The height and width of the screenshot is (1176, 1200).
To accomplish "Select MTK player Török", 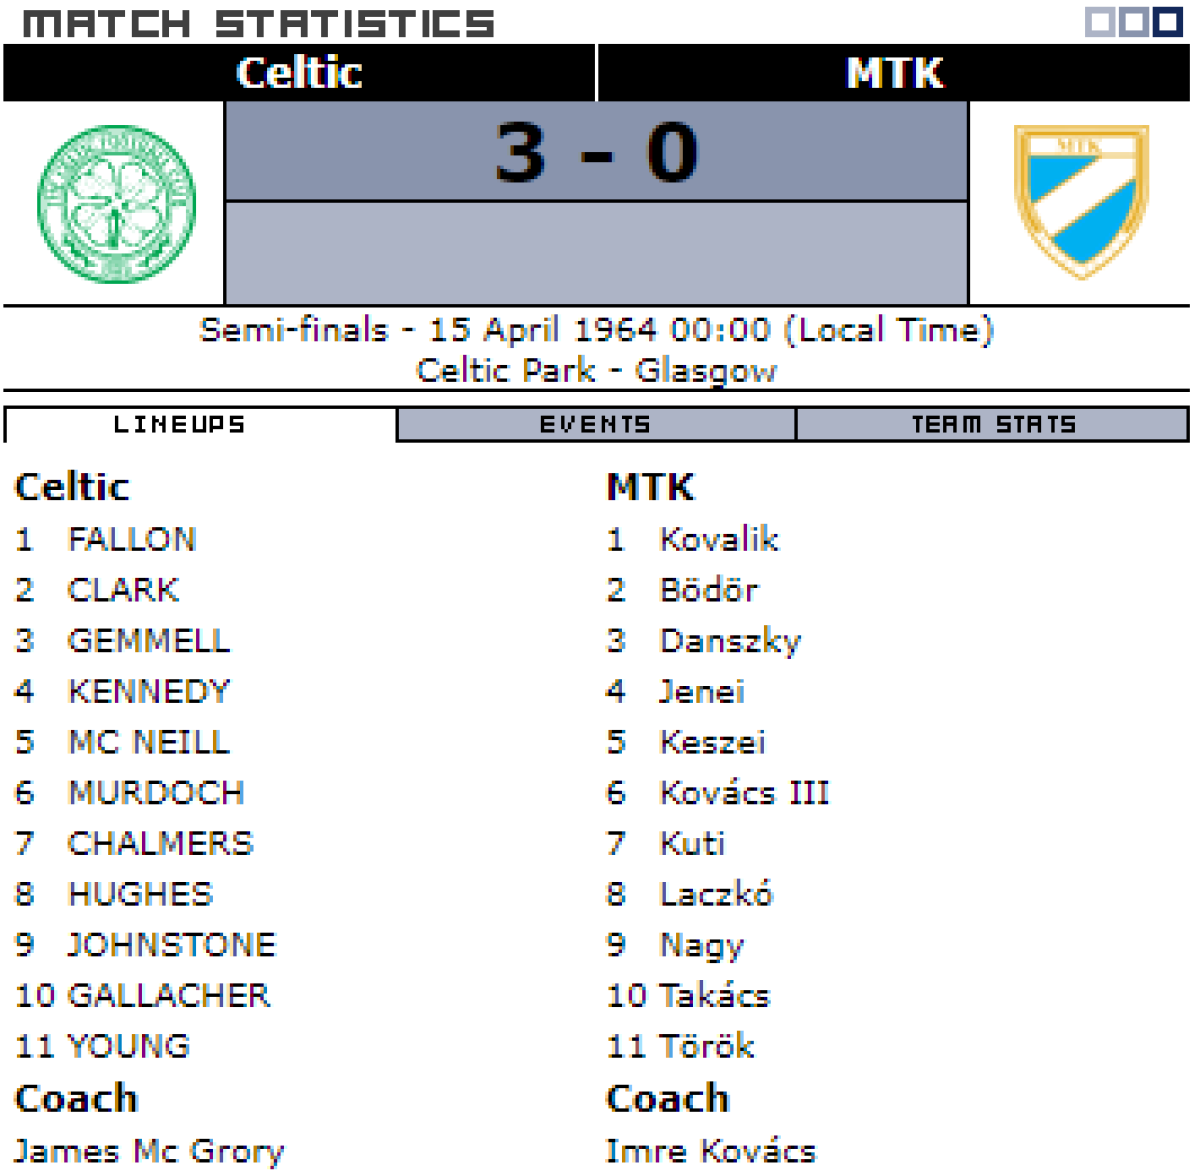I will tap(706, 1046).
